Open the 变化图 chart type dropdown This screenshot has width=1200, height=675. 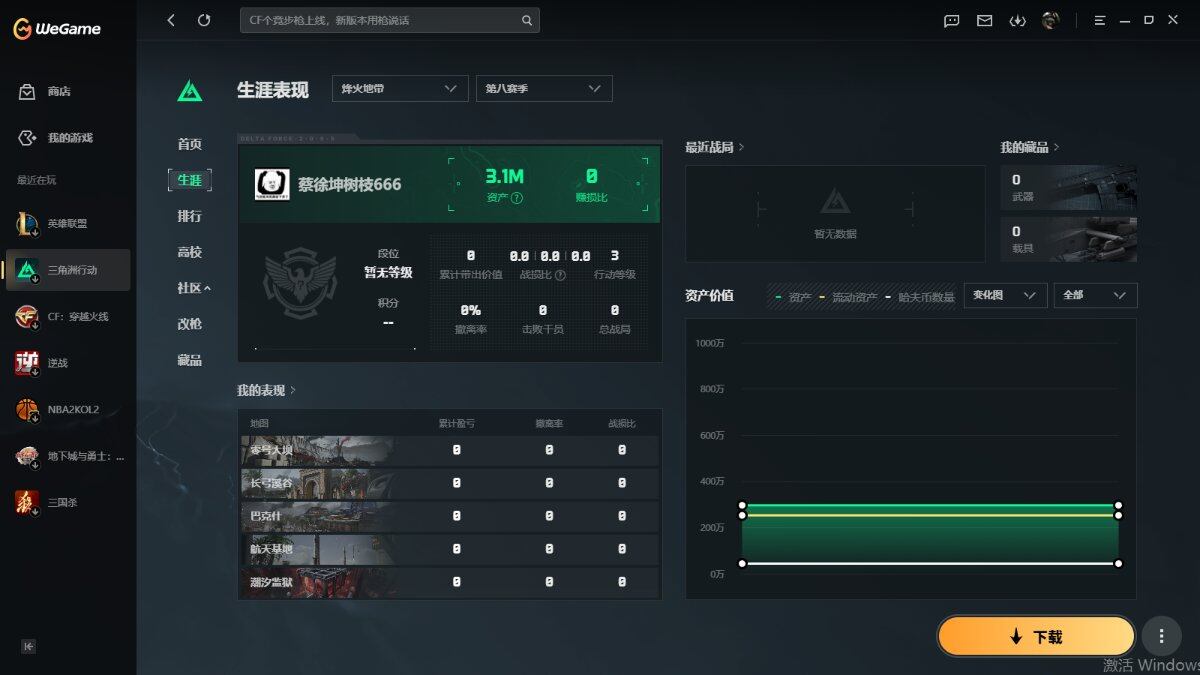tap(1005, 295)
